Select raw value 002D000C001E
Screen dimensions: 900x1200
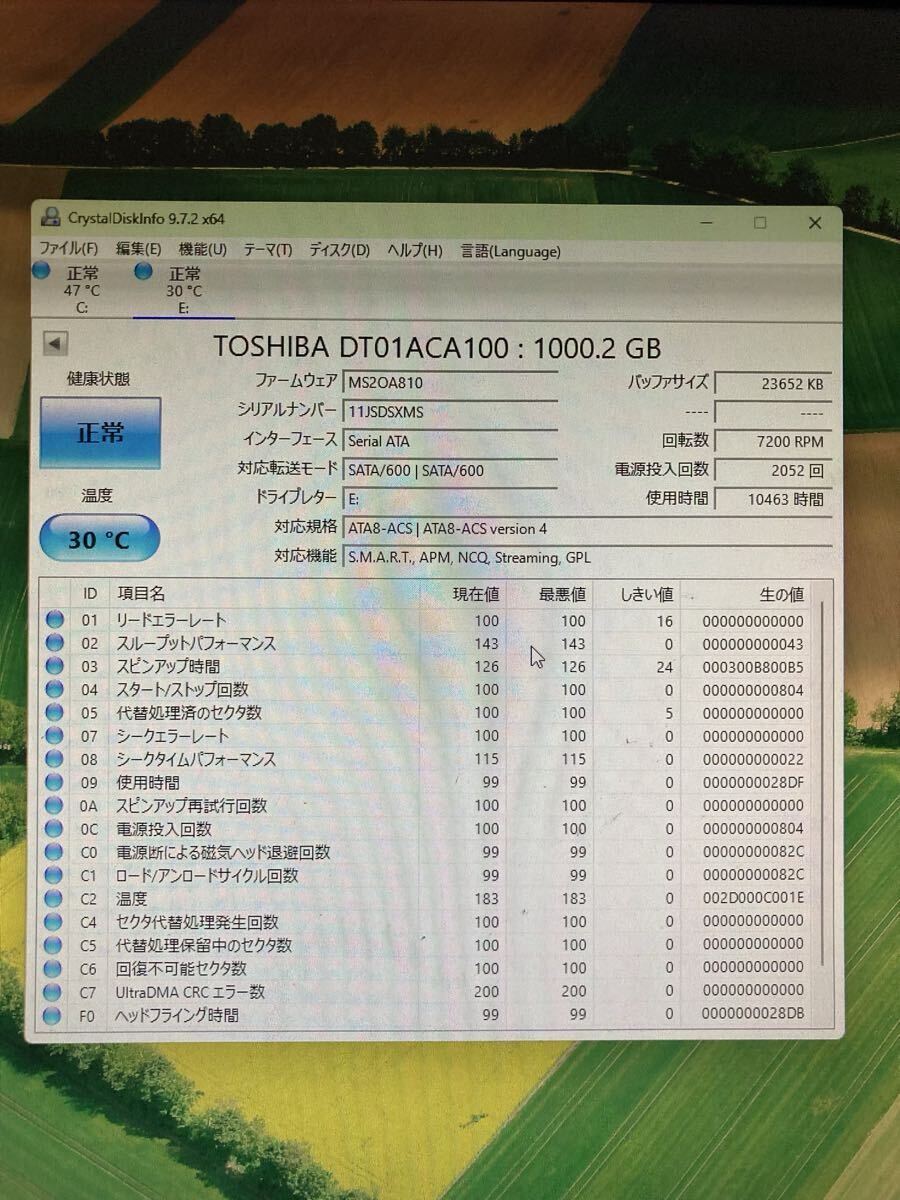[x=753, y=898]
